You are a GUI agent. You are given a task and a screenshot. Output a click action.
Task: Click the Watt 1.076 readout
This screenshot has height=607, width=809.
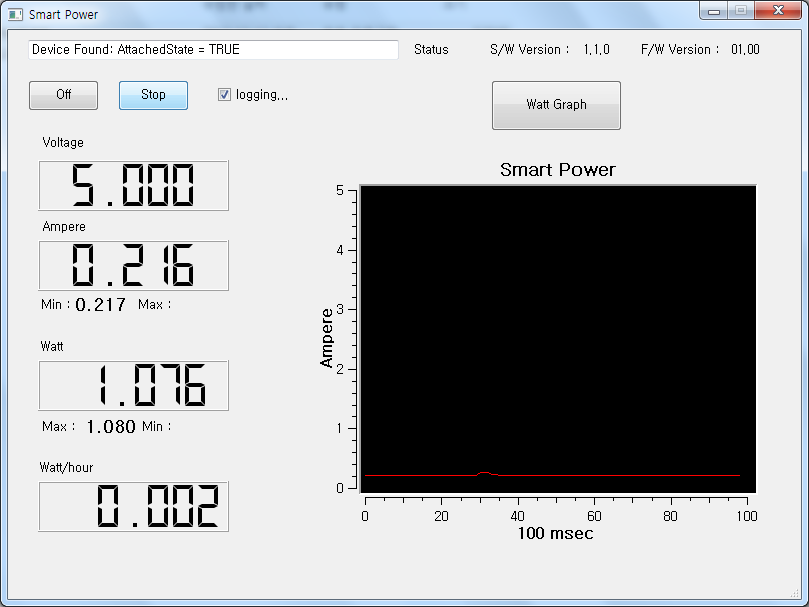(133, 386)
